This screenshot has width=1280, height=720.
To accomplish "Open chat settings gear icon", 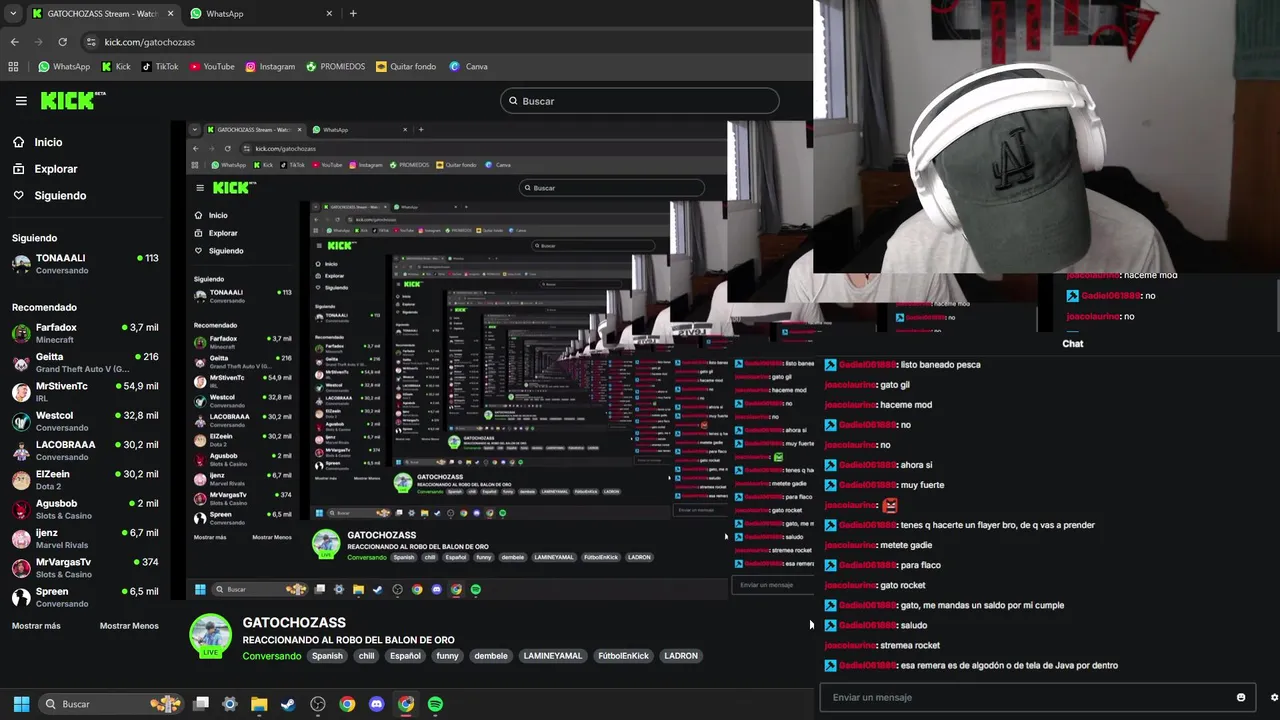I will [1274, 697].
